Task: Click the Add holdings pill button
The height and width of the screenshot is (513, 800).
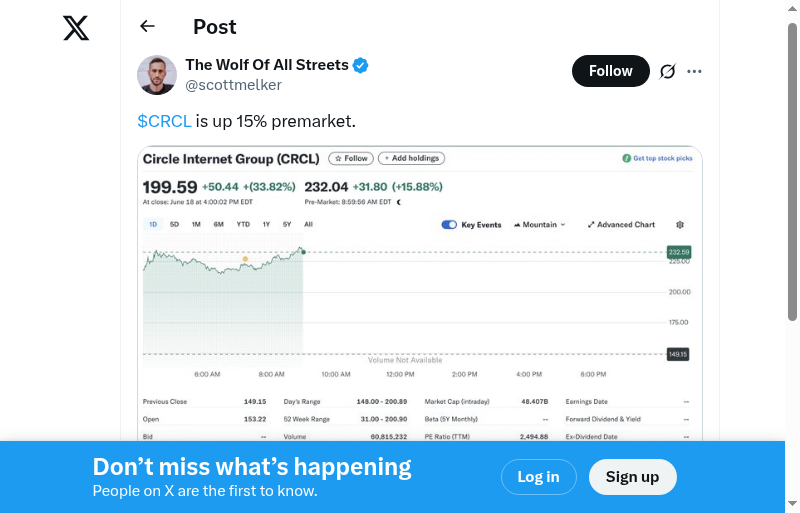Action: coord(411,158)
